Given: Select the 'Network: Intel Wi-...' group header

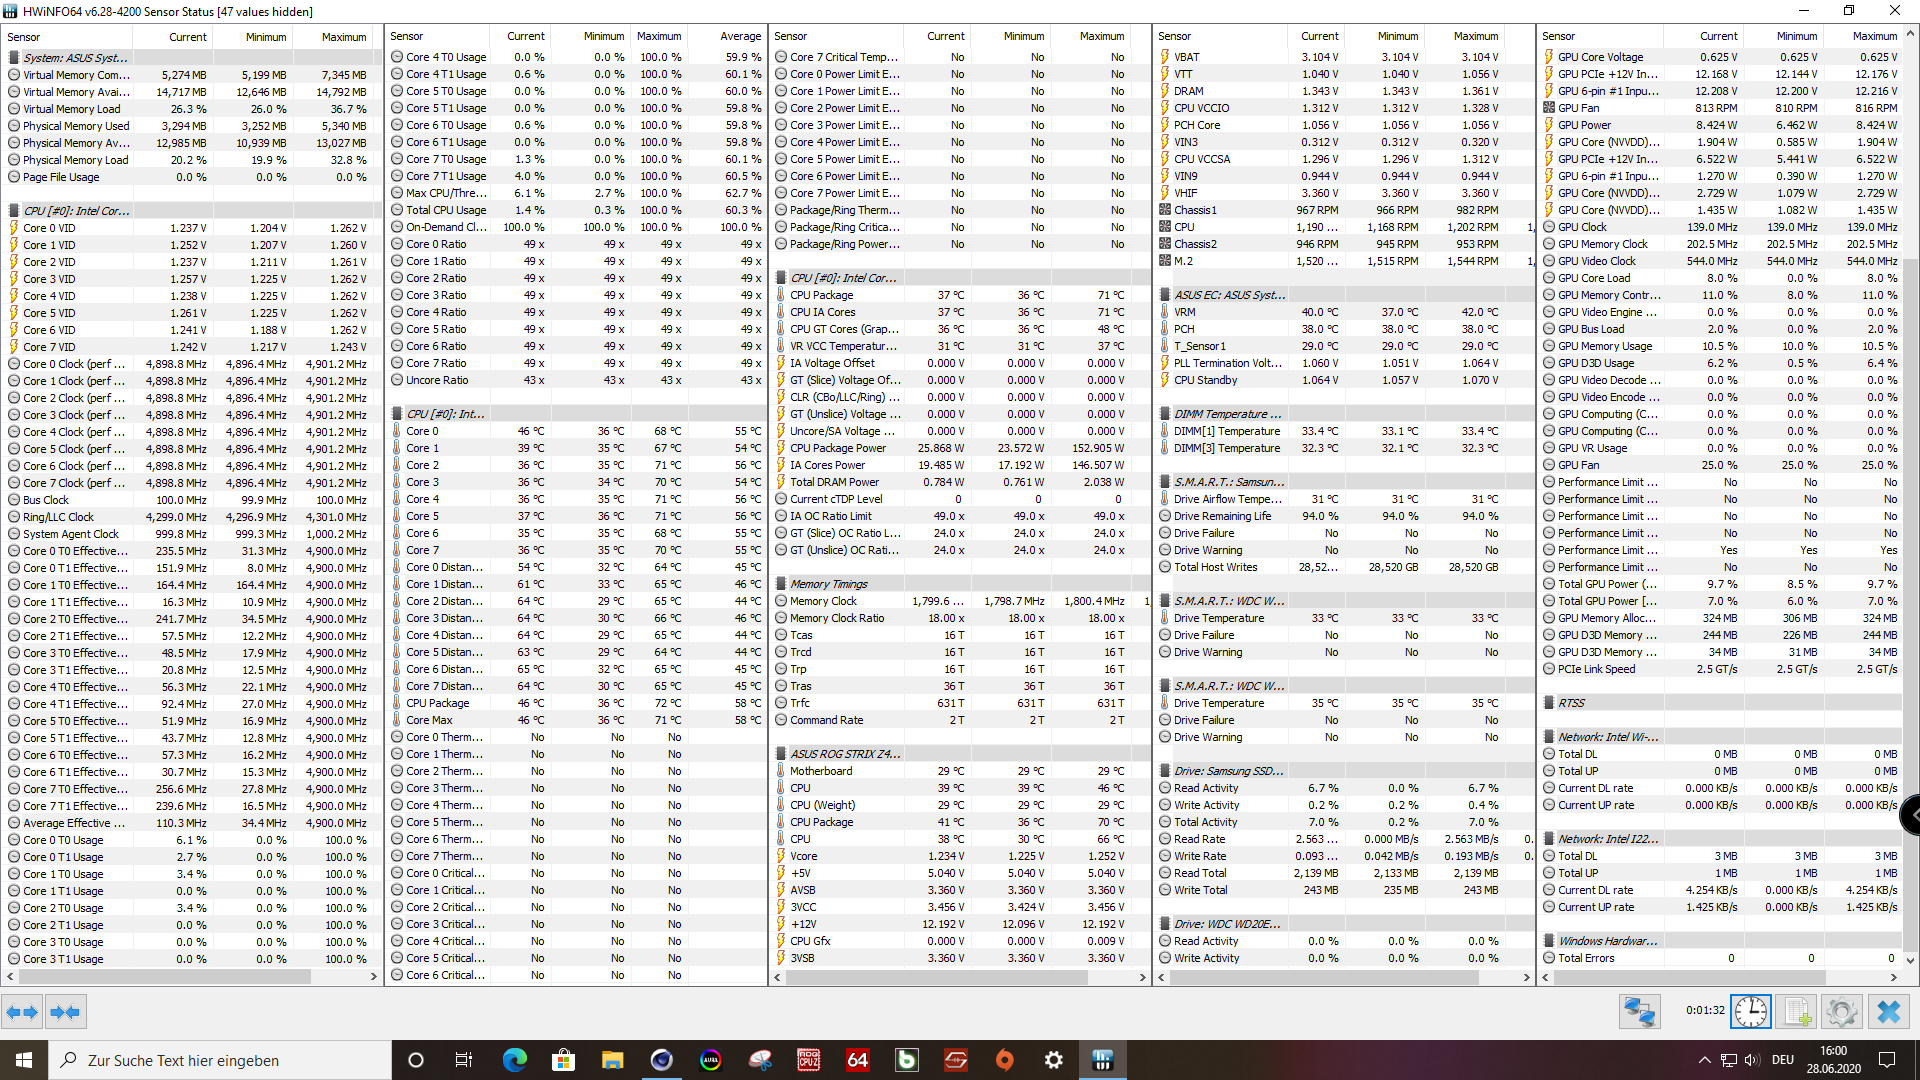Looking at the screenshot, I should point(1720,737).
